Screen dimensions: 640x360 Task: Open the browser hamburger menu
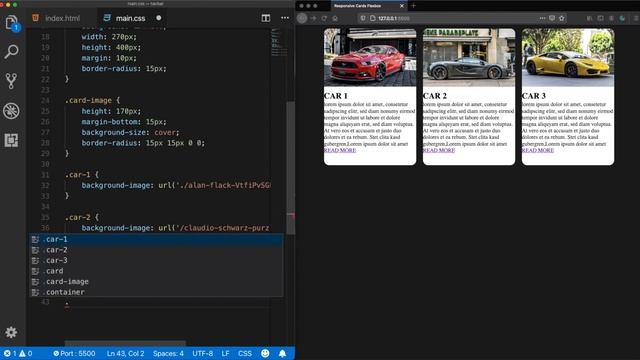tap(636, 18)
